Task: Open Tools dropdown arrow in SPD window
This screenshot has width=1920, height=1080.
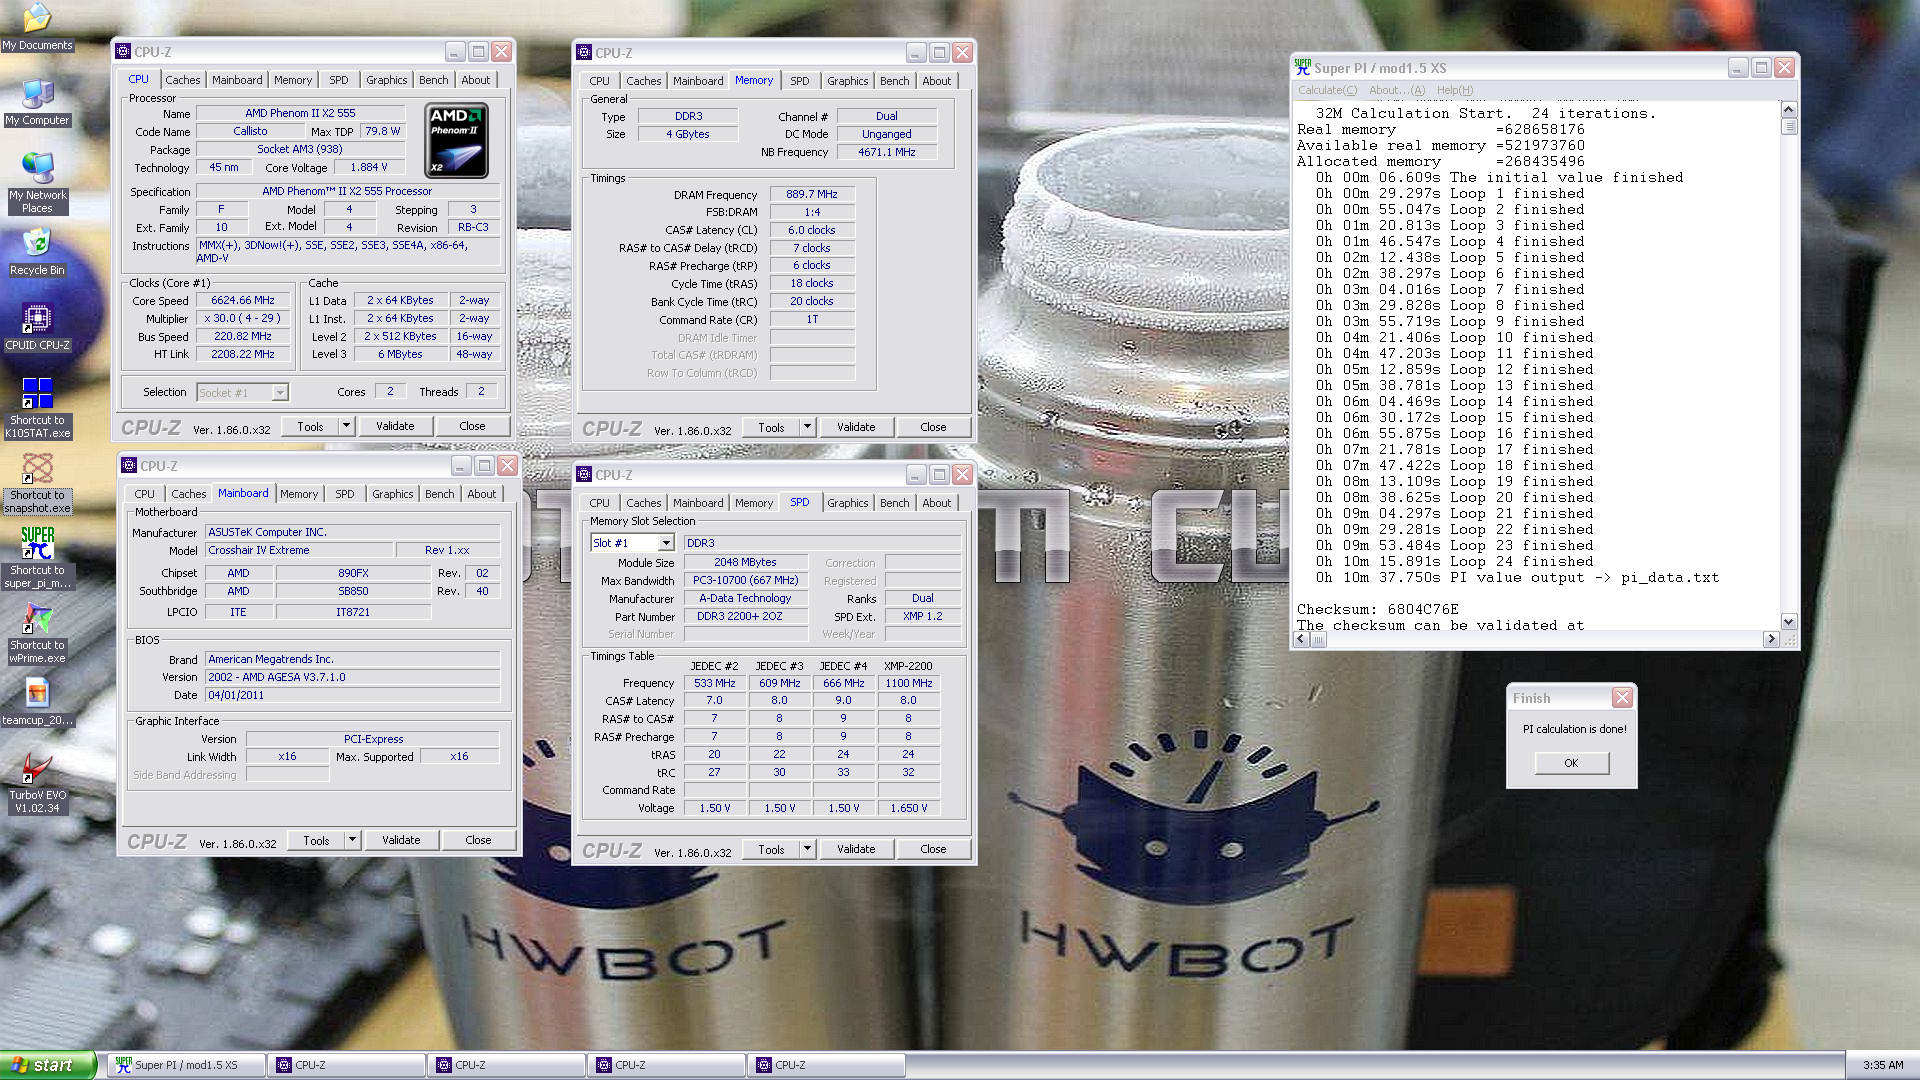Action: click(807, 849)
